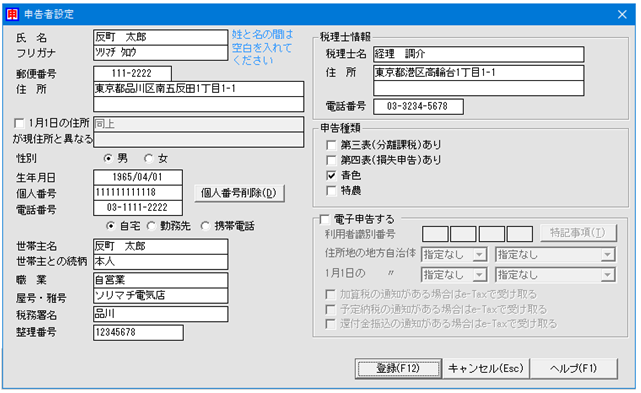Image resolution: width=641 pixels, height=393 pixels.
Task: Click the 郵便番号 field 111-2222
Action: 132,74
